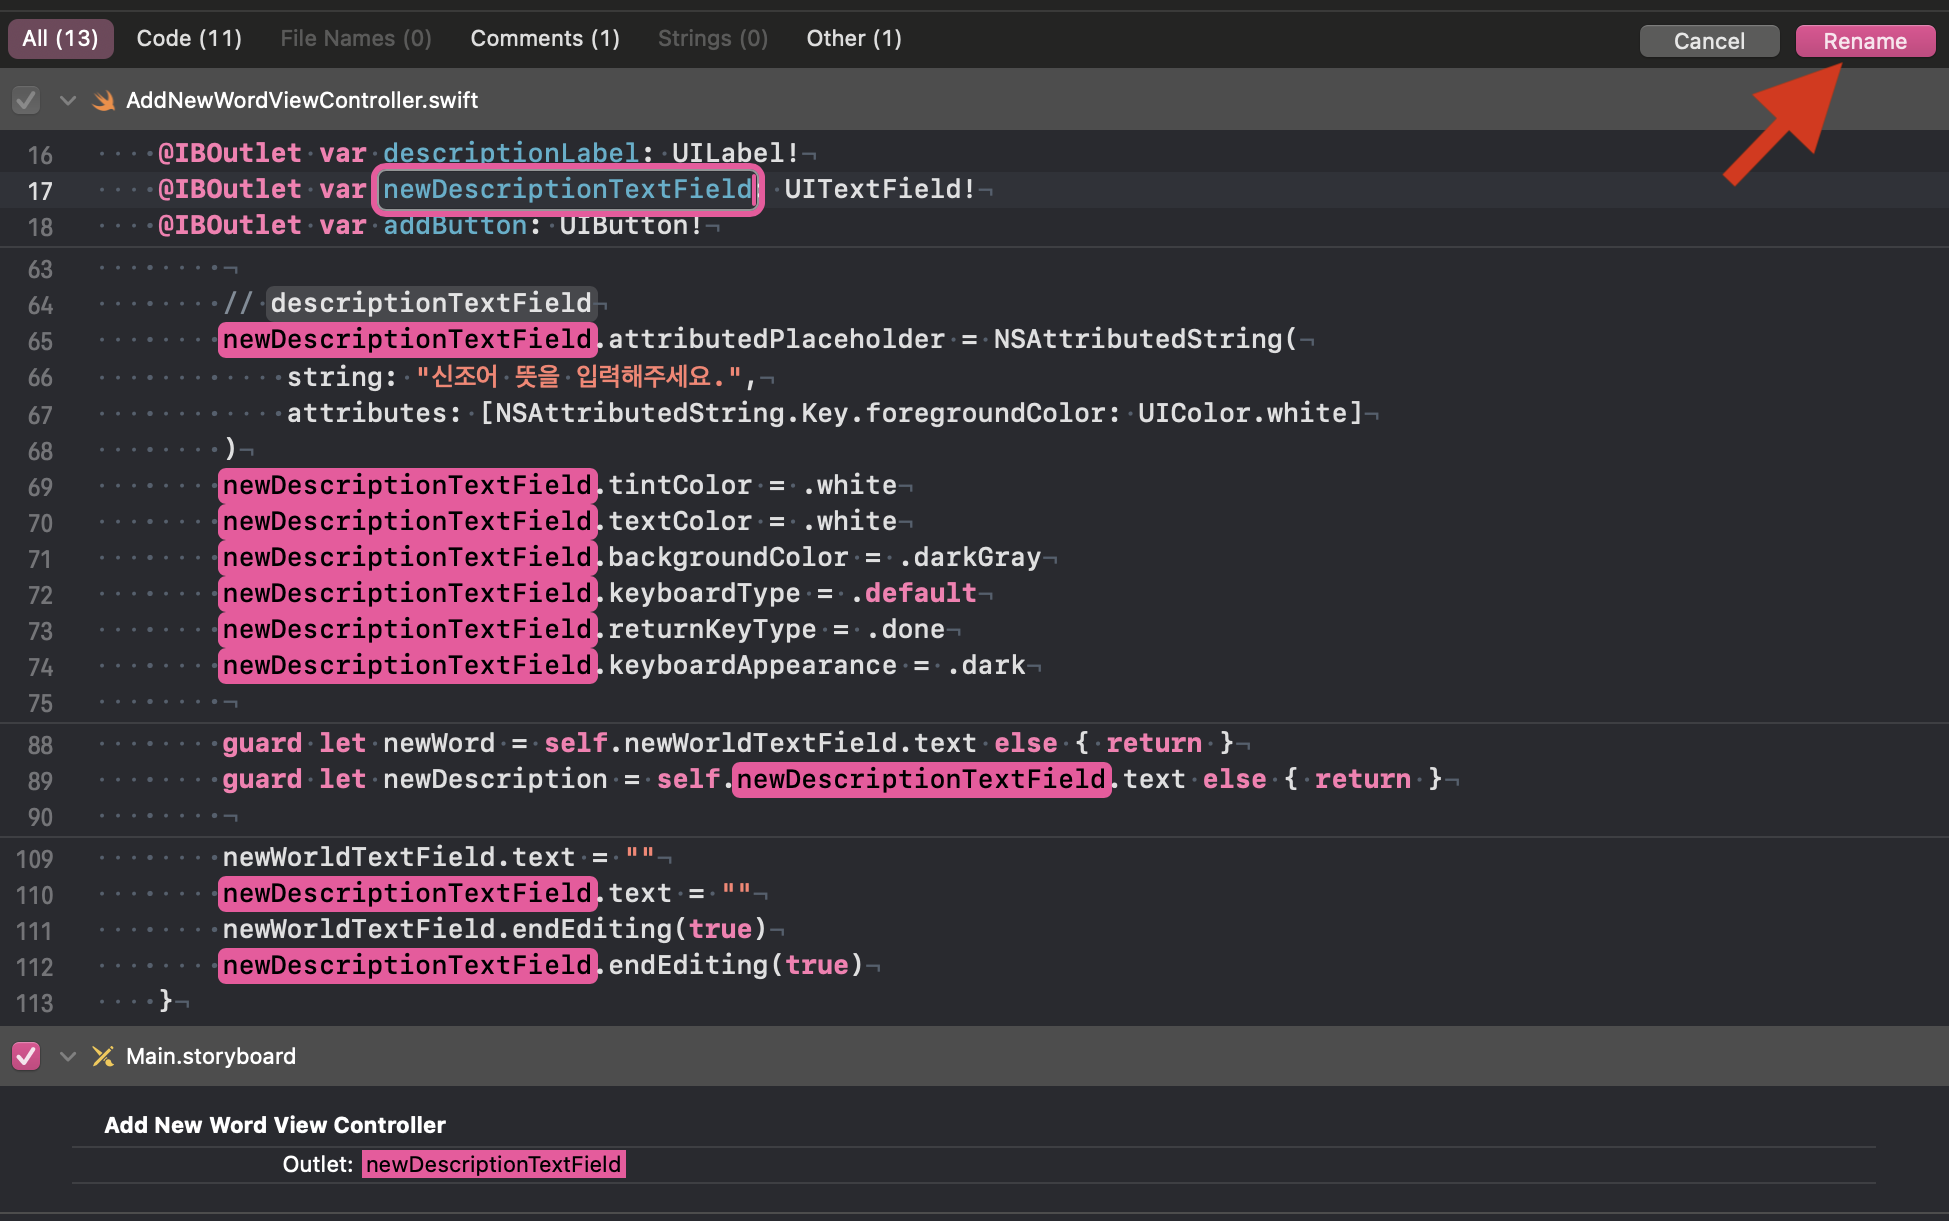Image resolution: width=1949 pixels, height=1221 pixels.
Task: Select the Other (1) filter tab
Action: click(x=854, y=39)
